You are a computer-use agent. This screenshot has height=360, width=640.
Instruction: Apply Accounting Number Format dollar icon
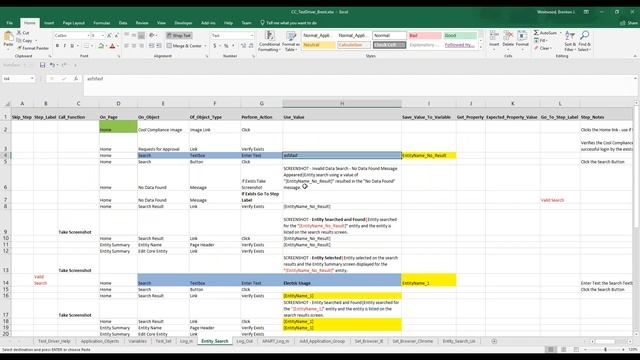point(215,46)
